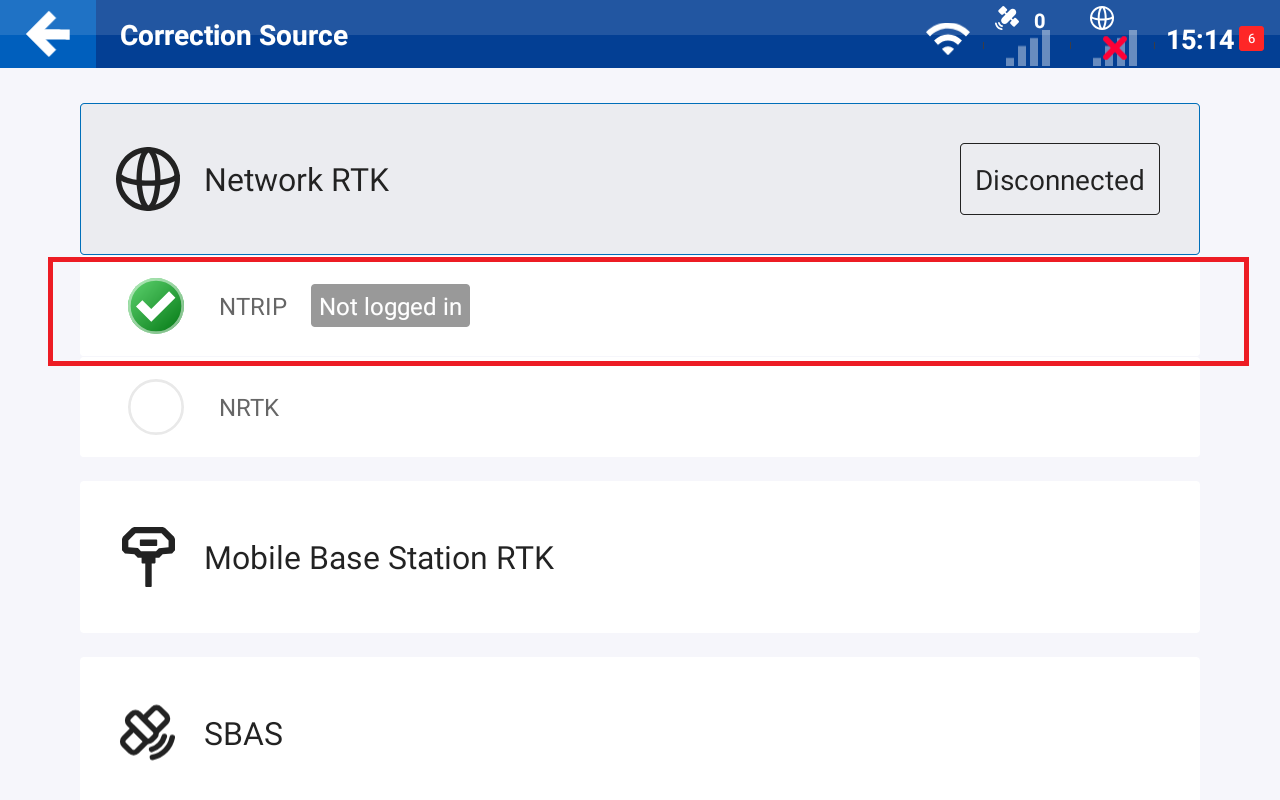Click the Disconnected status button
Viewport: 1280px width, 800px height.
[1060, 179]
